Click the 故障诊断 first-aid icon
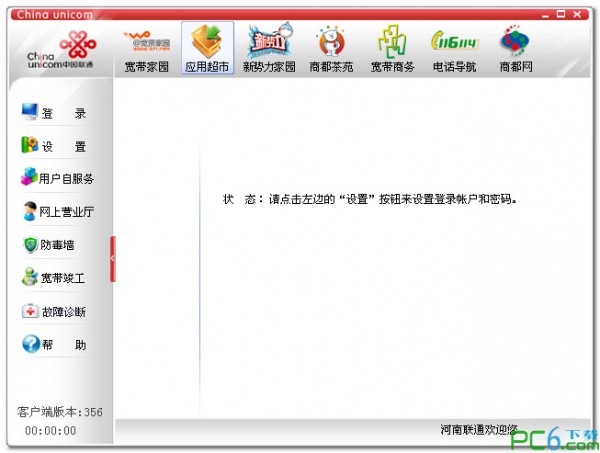 (x=30, y=311)
